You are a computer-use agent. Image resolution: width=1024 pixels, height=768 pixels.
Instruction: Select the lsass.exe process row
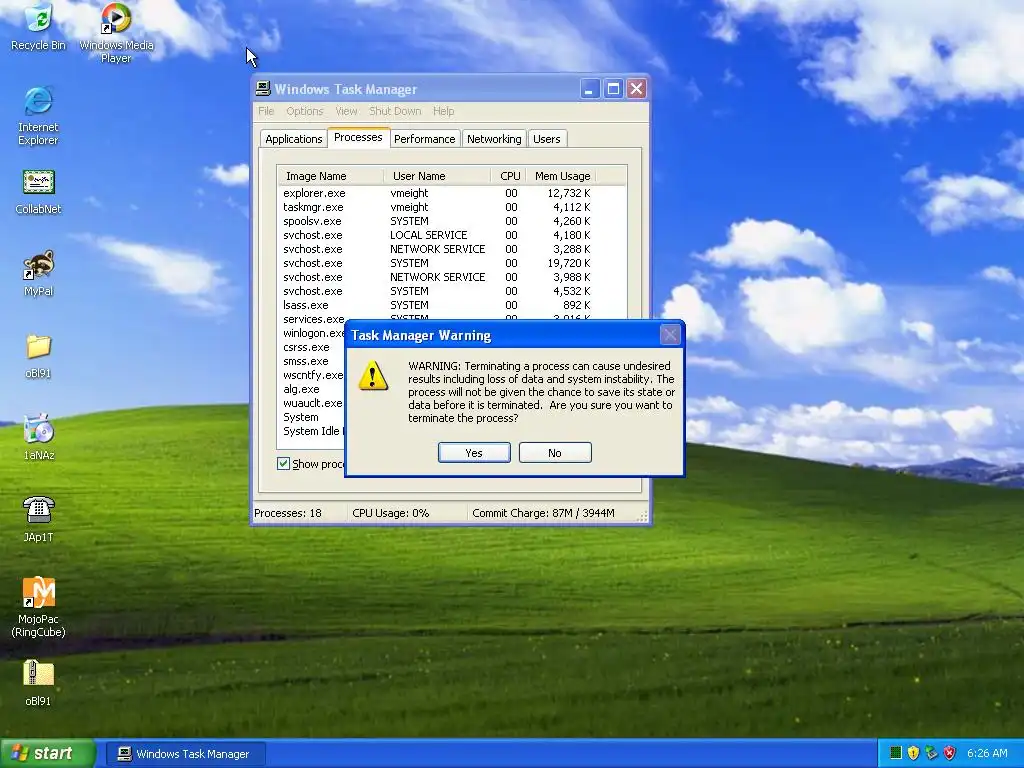coord(436,305)
